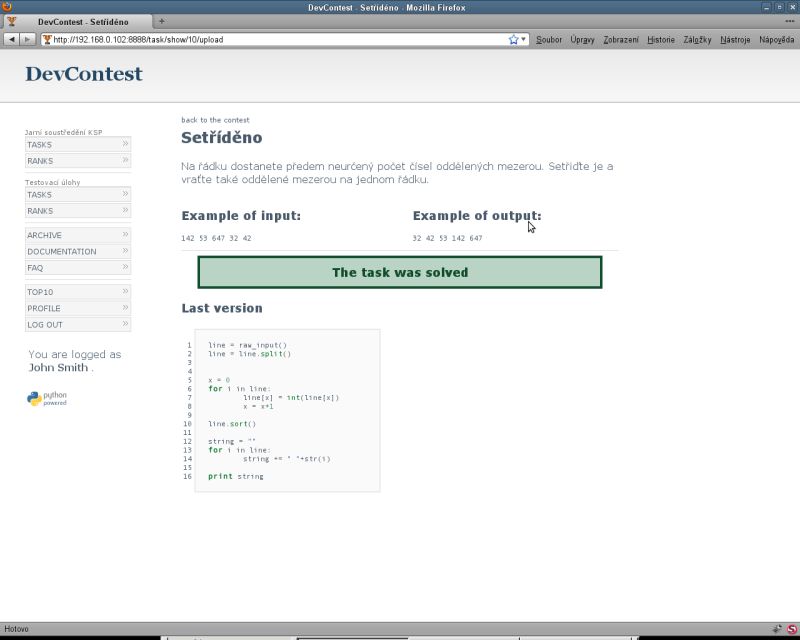Open TASKS under Testovací úlohy
The image size is (800, 640).
[78, 194]
